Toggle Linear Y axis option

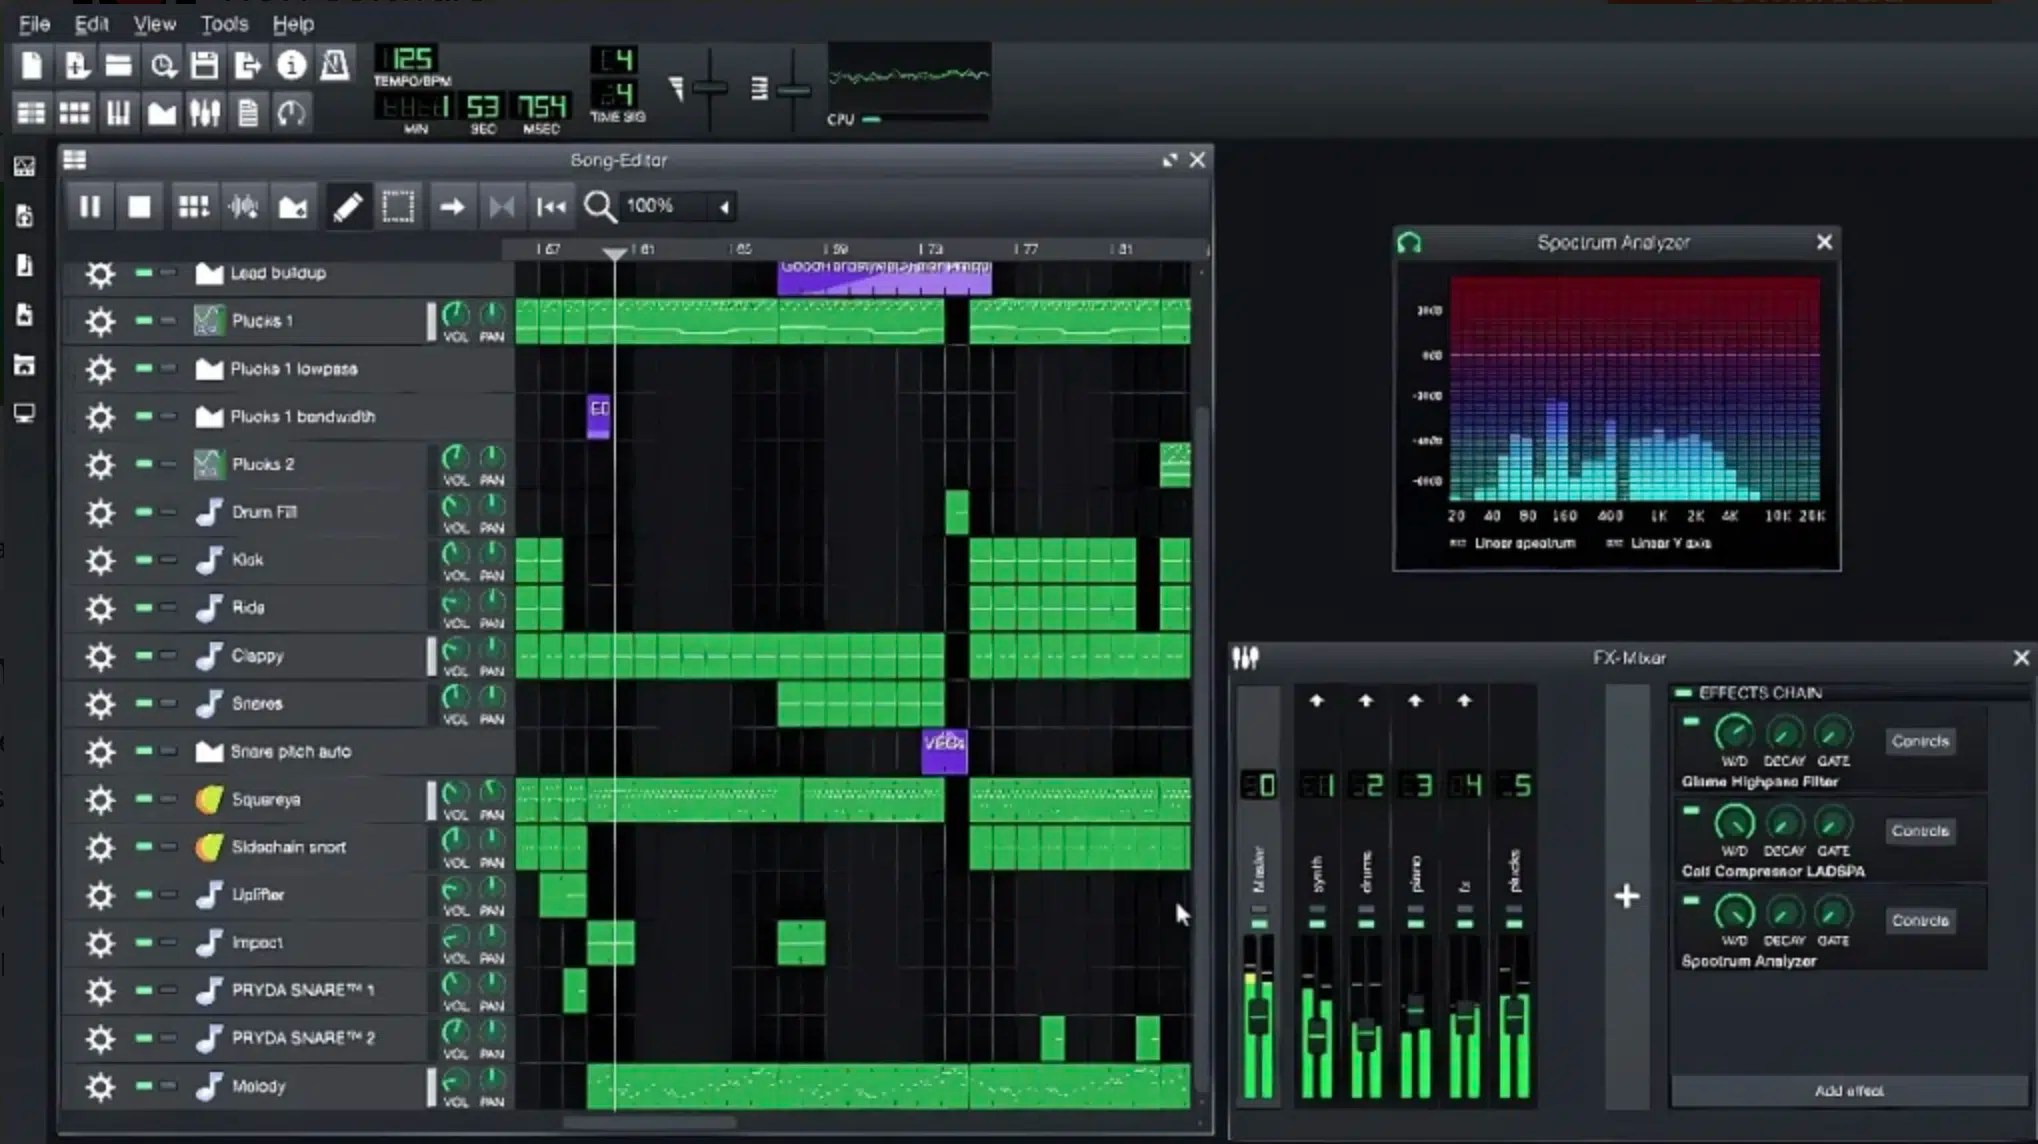pos(1614,543)
